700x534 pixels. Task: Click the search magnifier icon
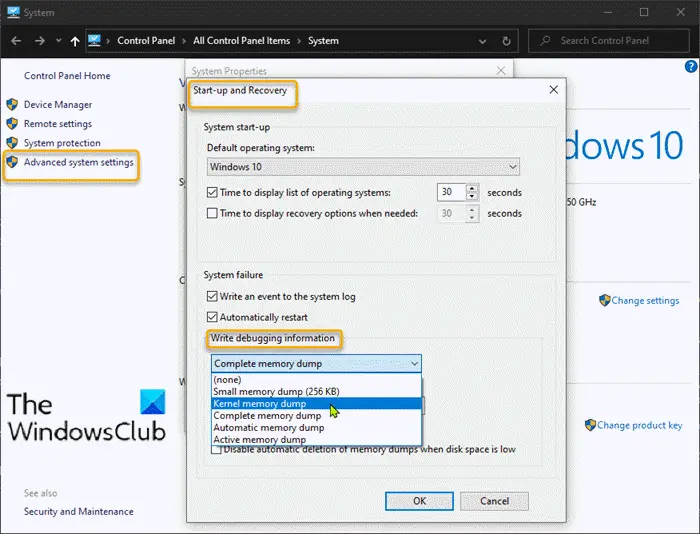(x=545, y=41)
